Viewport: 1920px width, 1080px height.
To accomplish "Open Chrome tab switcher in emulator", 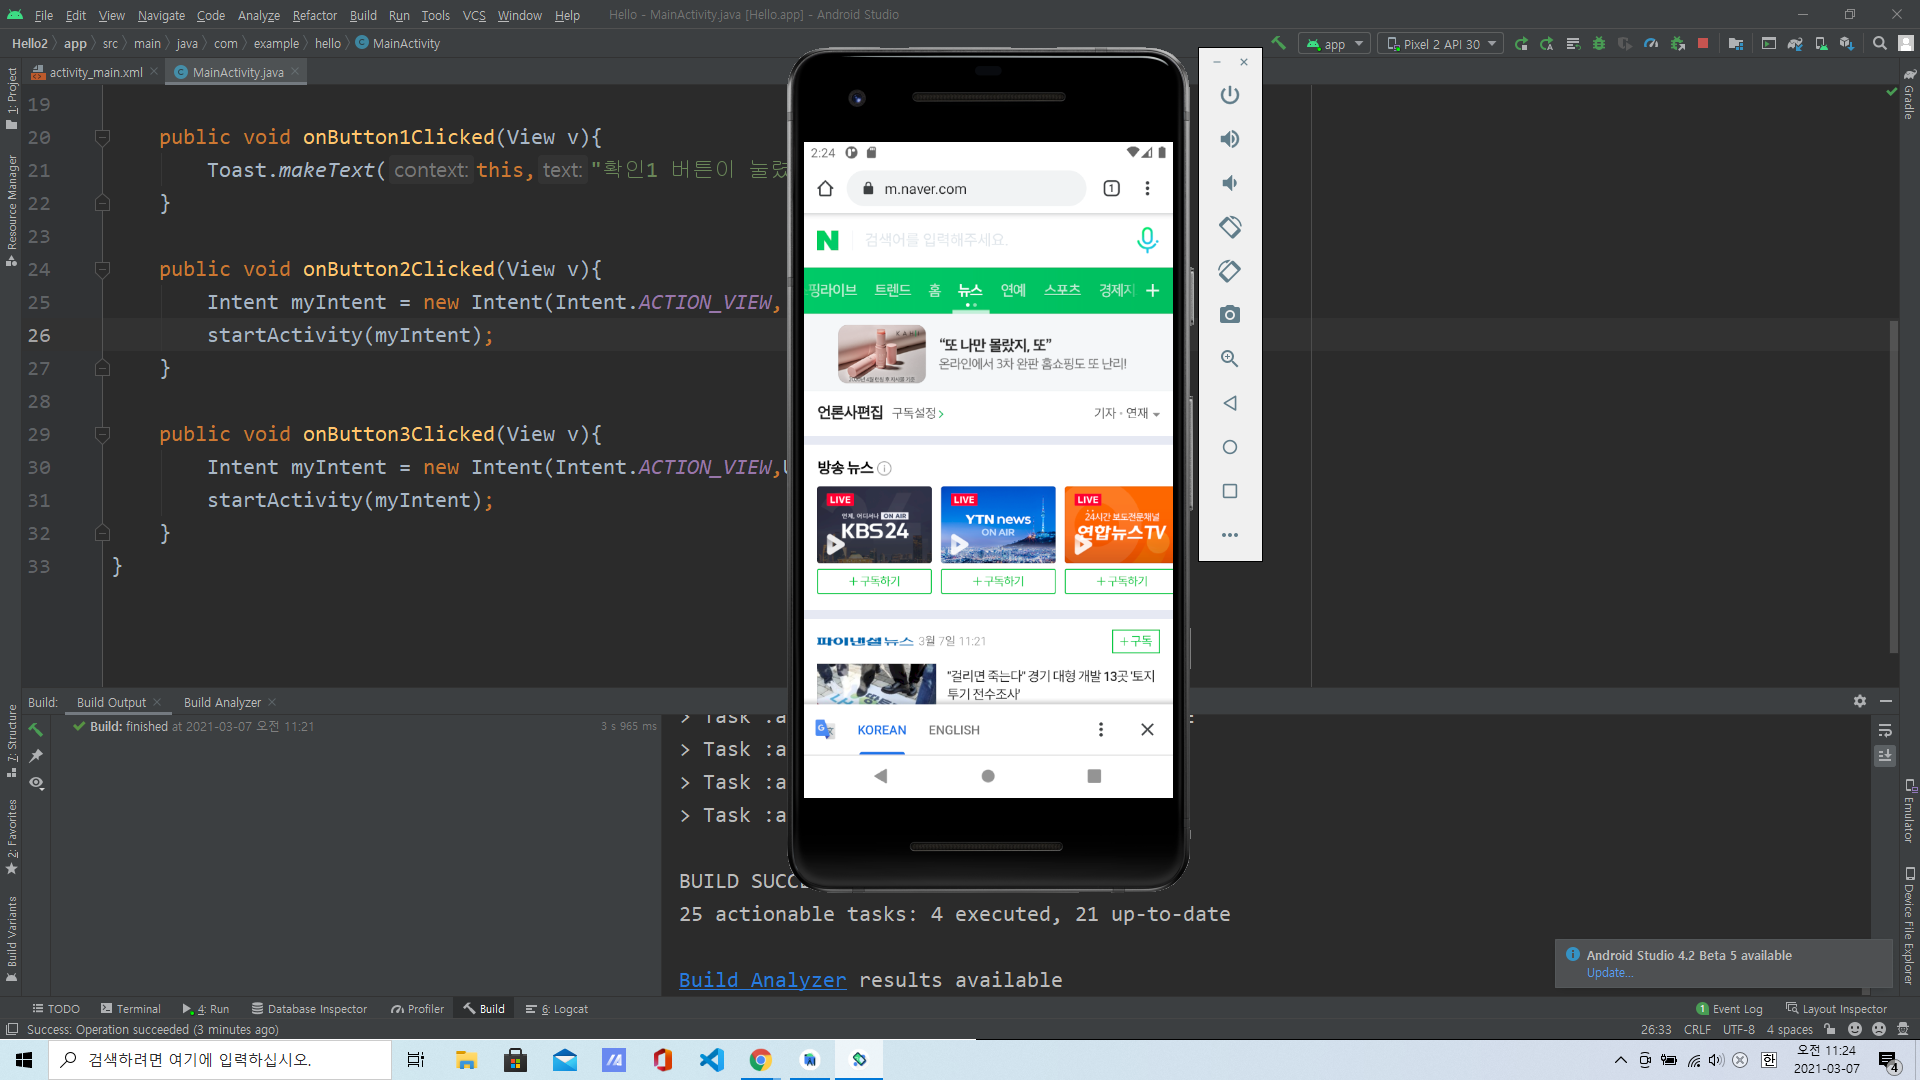I will (1112, 189).
